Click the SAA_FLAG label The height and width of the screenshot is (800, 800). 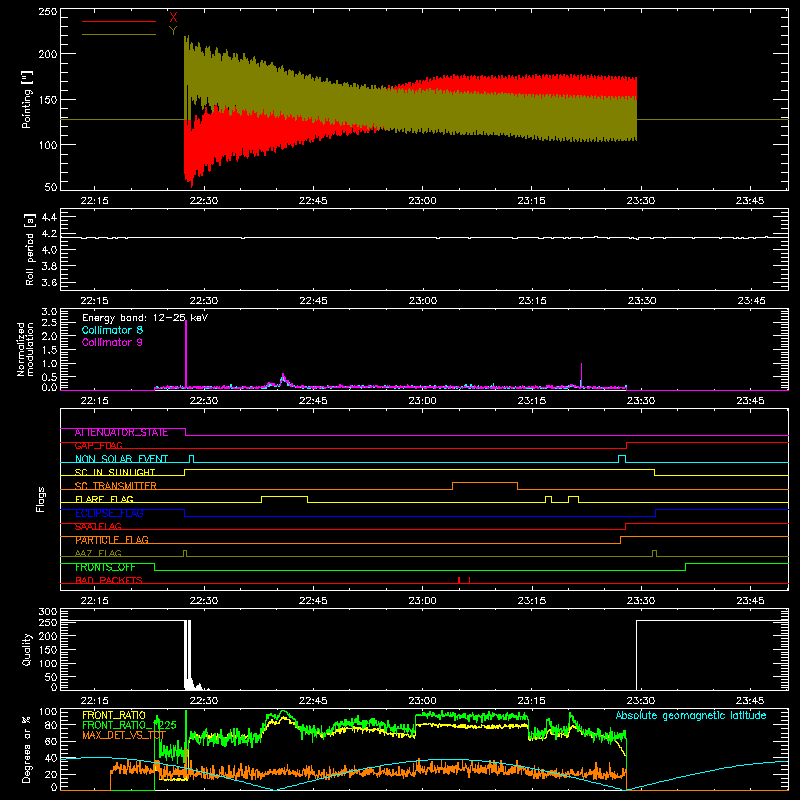[x=98, y=527]
